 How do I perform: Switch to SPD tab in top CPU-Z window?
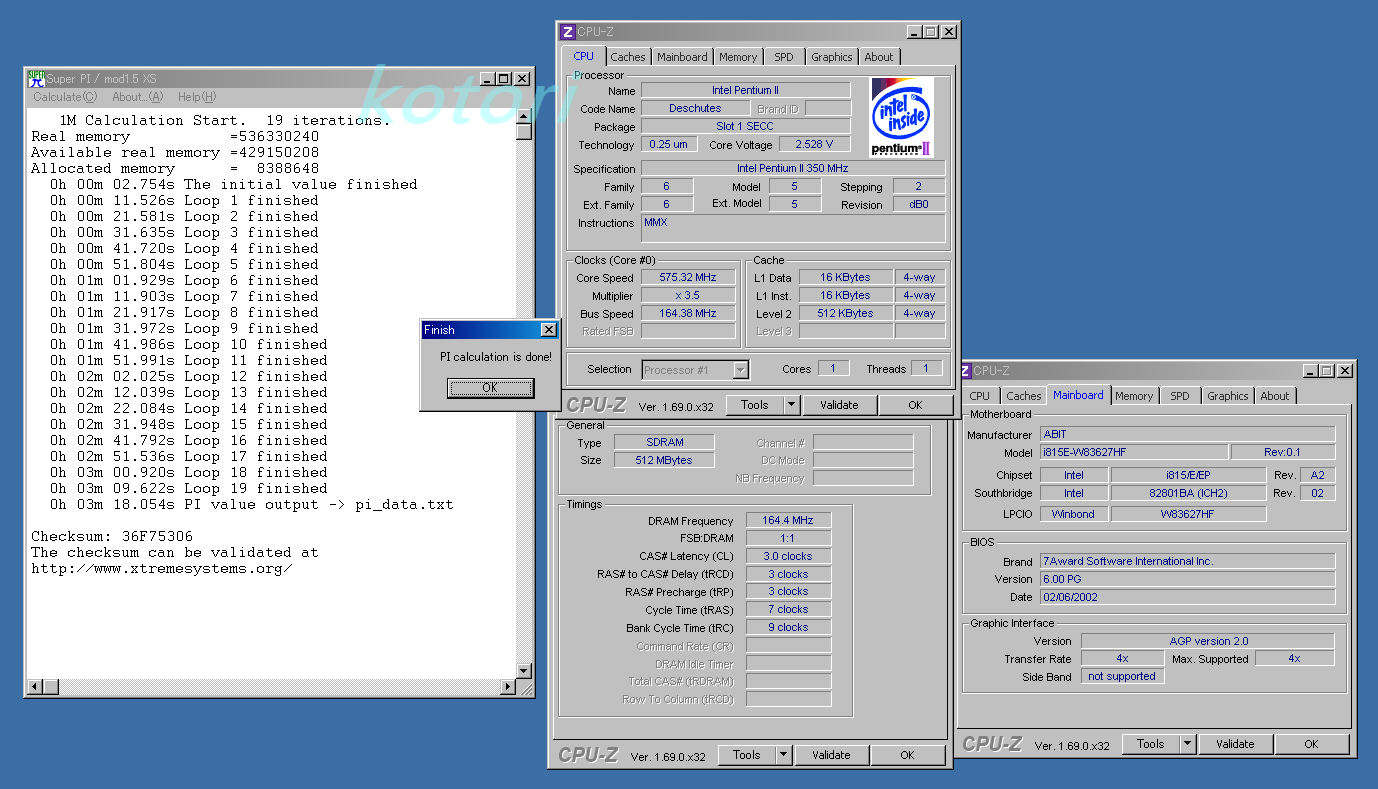pyautogui.click(x=784, y=57)
